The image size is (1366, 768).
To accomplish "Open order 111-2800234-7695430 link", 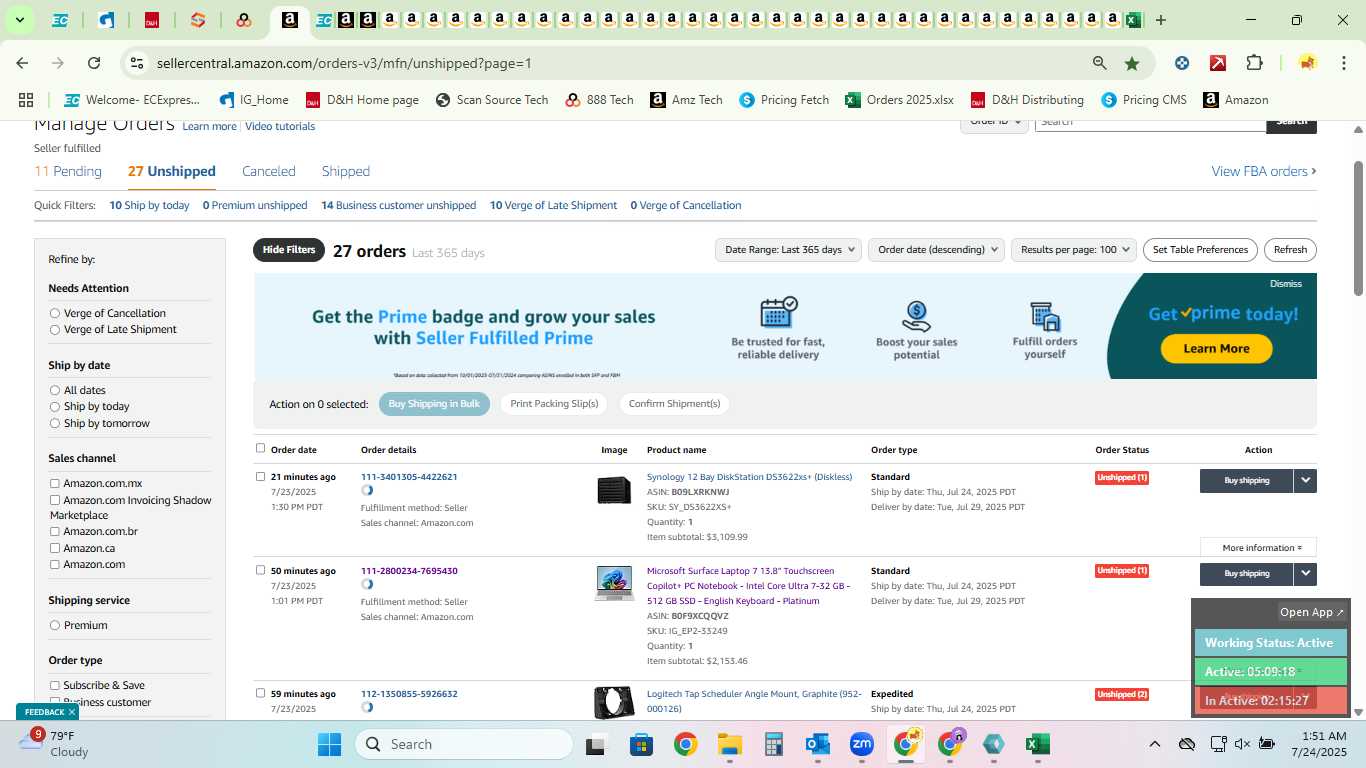I will pyautogui.click(x=409, y=571).
